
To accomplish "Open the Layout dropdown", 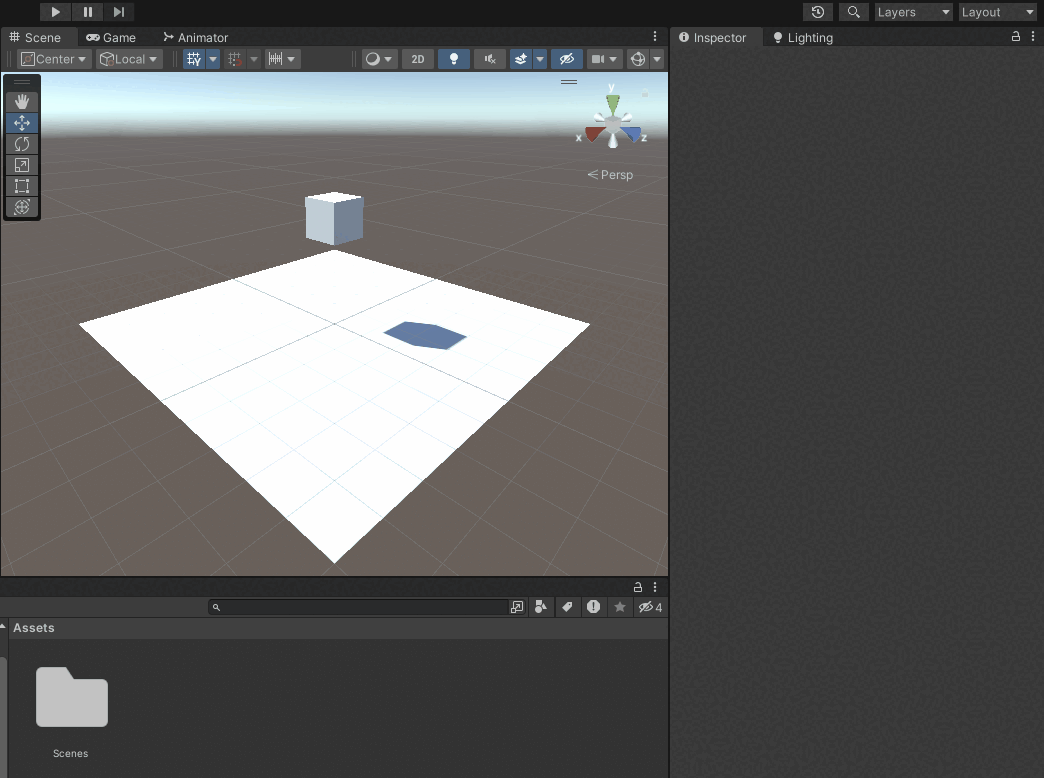I will [x=997, y=12].
